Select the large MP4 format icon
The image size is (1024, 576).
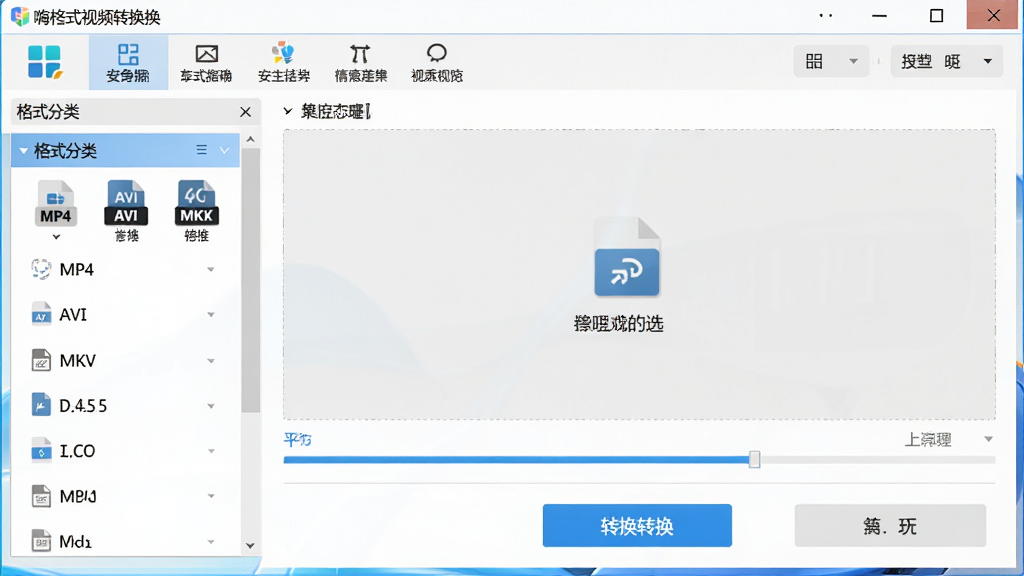click(x=56, y=204)
